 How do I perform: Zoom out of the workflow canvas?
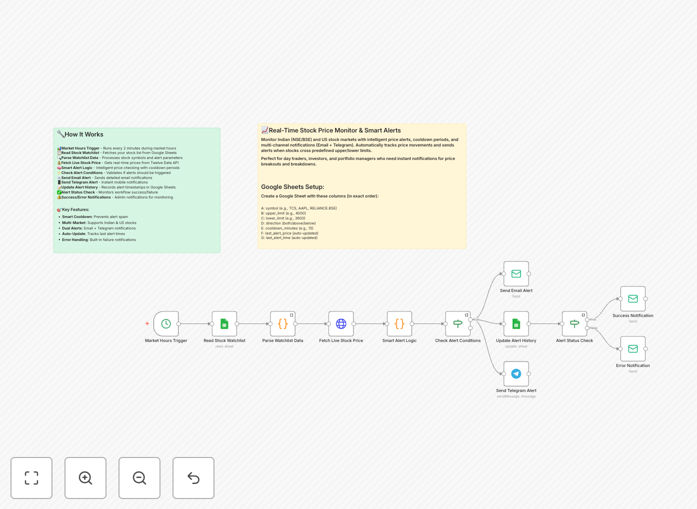click(x=139, y=478)
